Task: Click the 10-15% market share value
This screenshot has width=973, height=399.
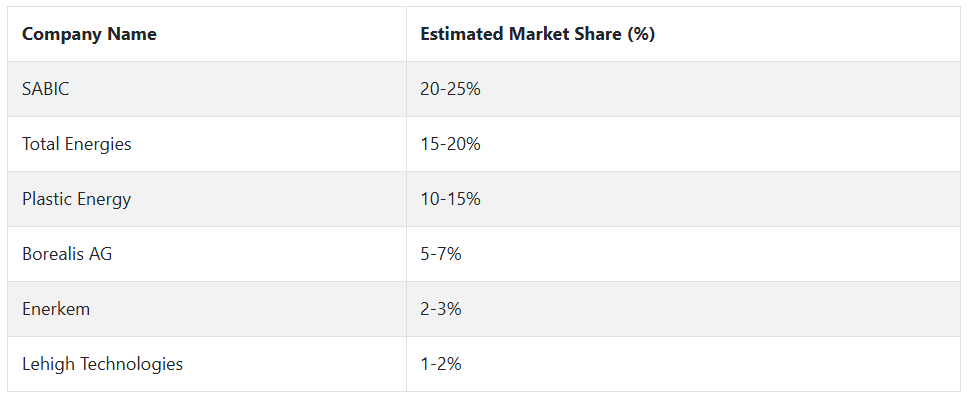Action: 451,199
